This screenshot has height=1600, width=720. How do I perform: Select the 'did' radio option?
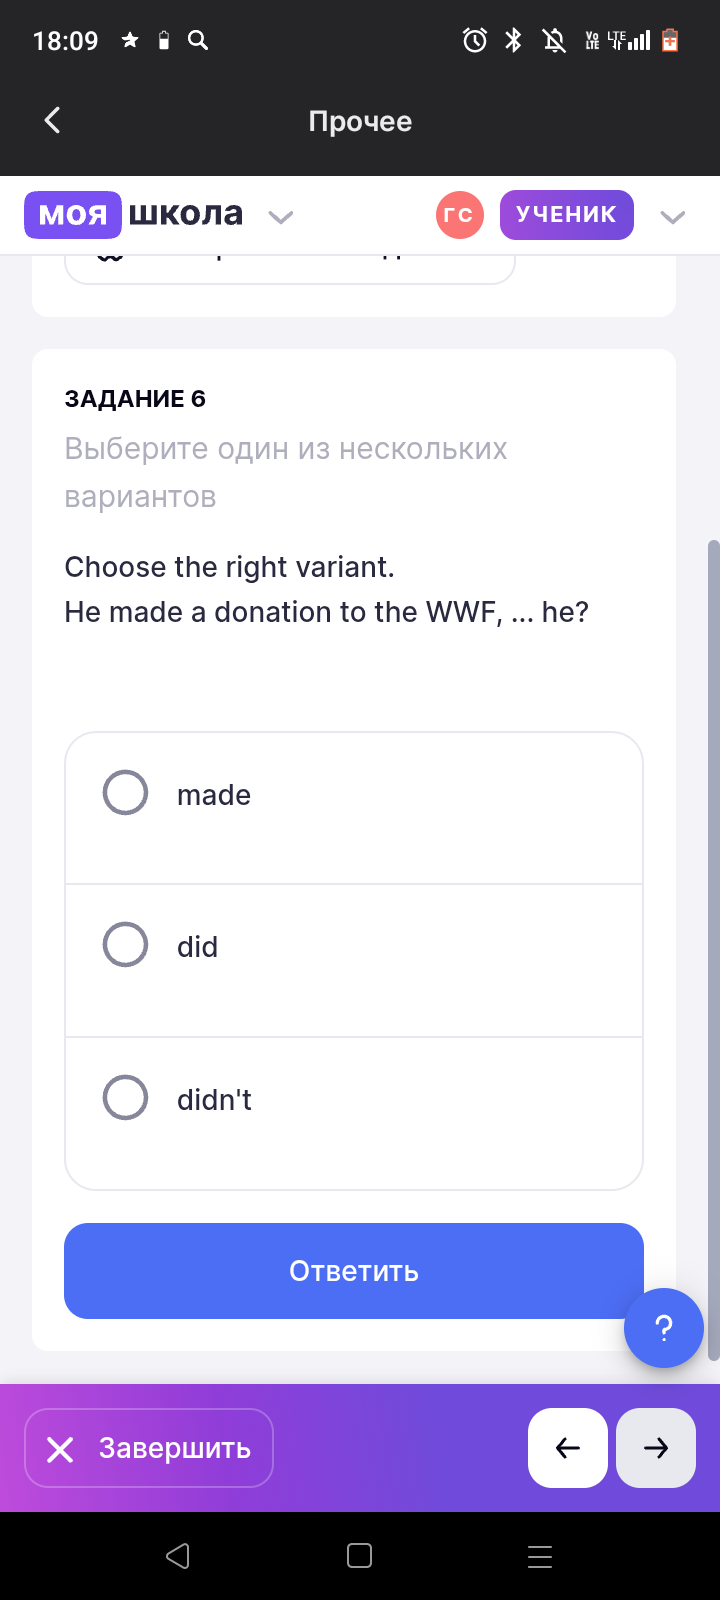coord(126,945)
